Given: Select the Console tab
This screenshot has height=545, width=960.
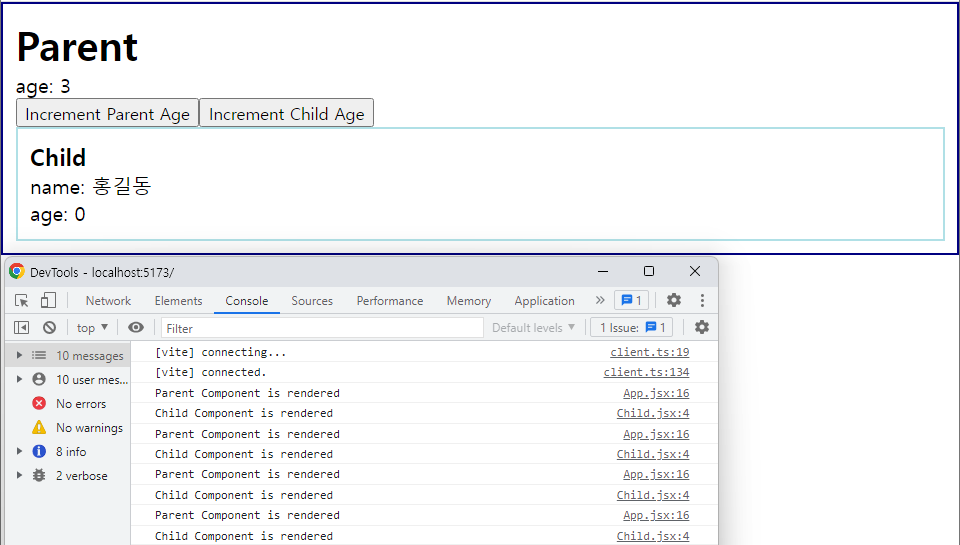Looking at the screenshot, I should pos(247,301).
